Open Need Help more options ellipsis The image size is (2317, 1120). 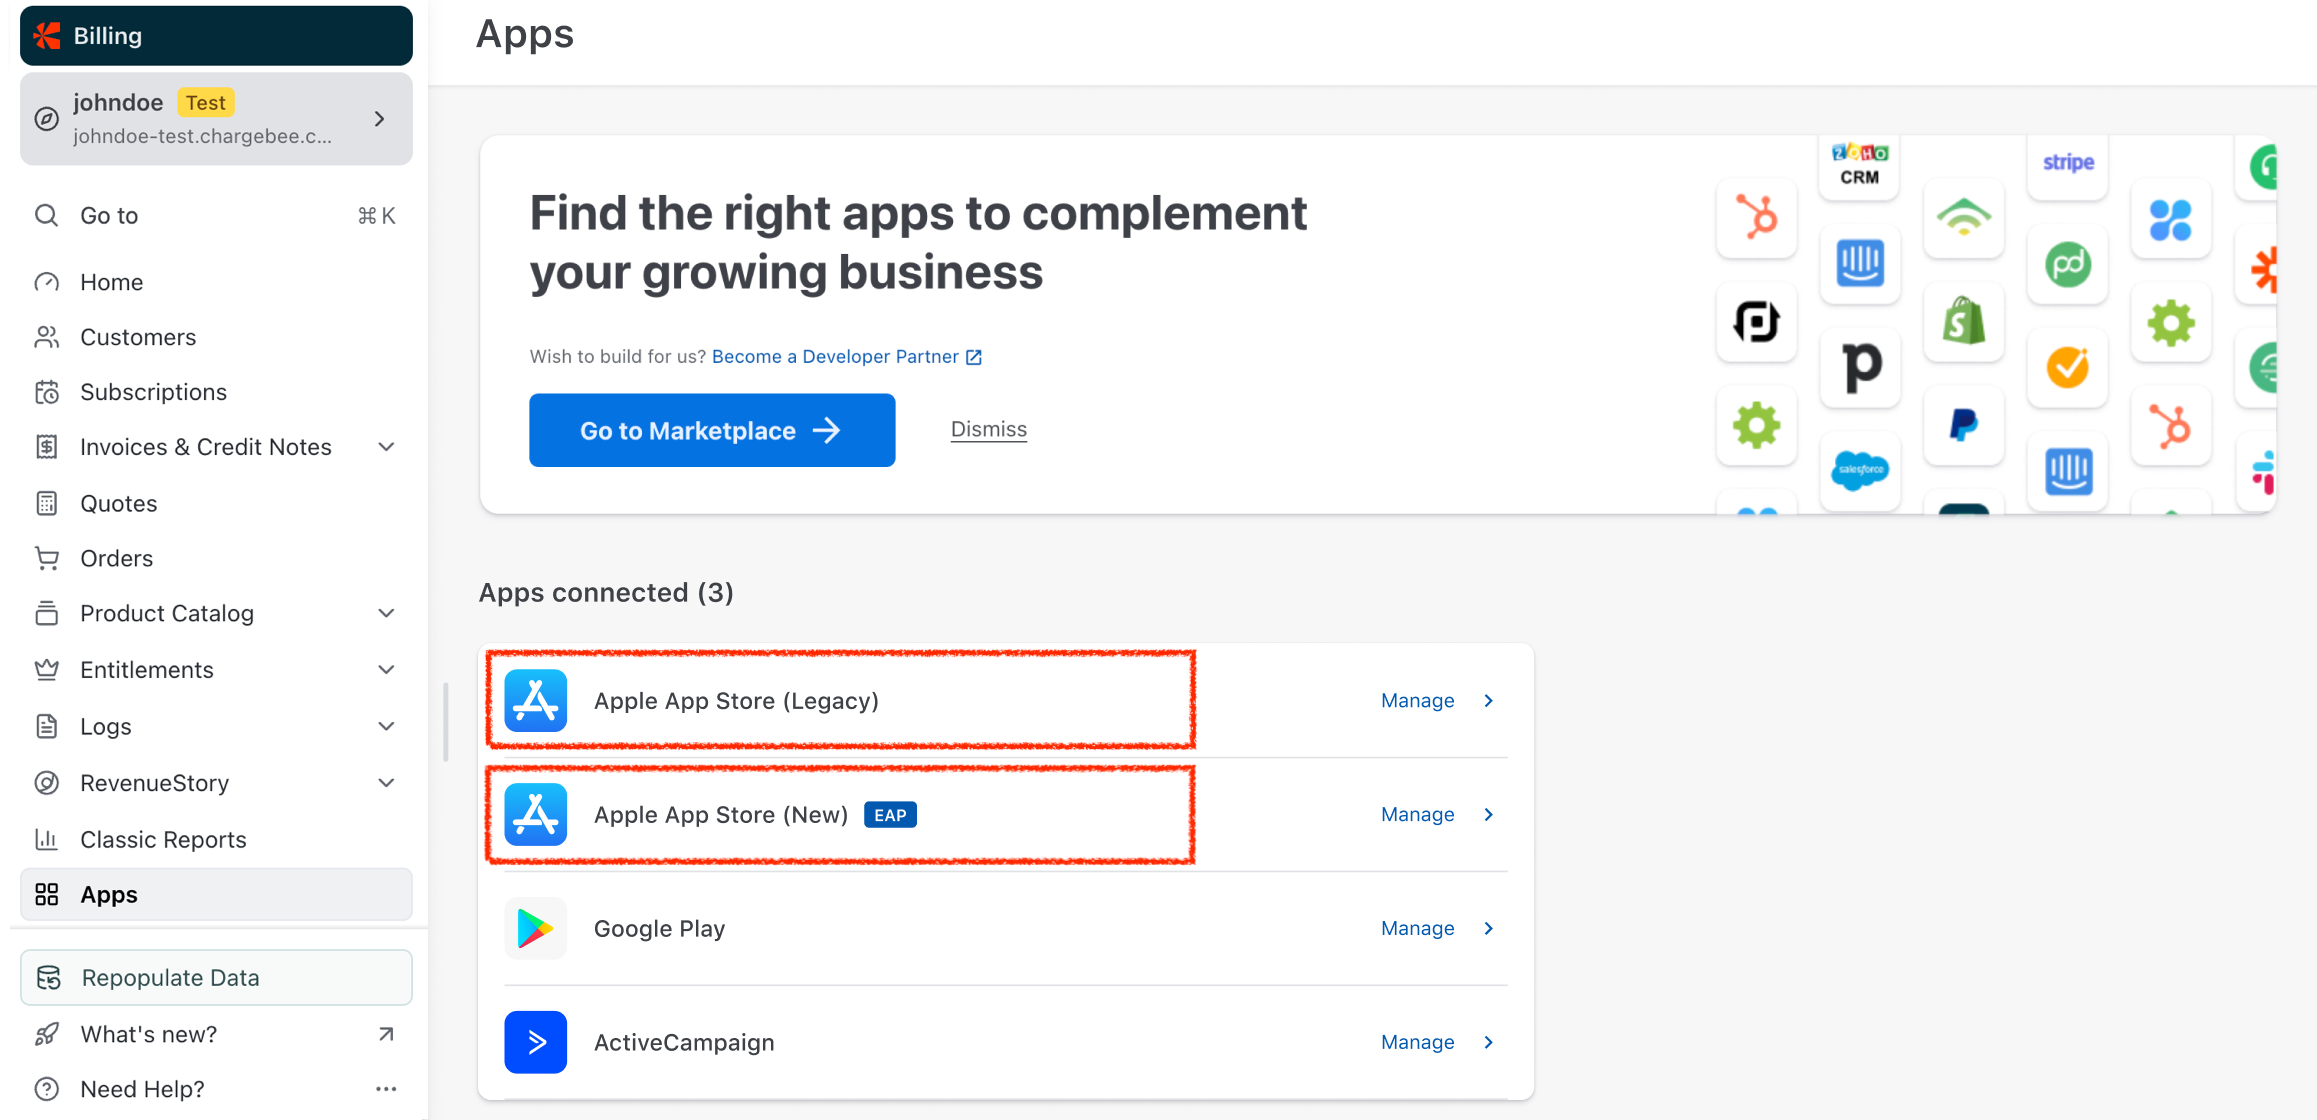tap(386, 1089)
